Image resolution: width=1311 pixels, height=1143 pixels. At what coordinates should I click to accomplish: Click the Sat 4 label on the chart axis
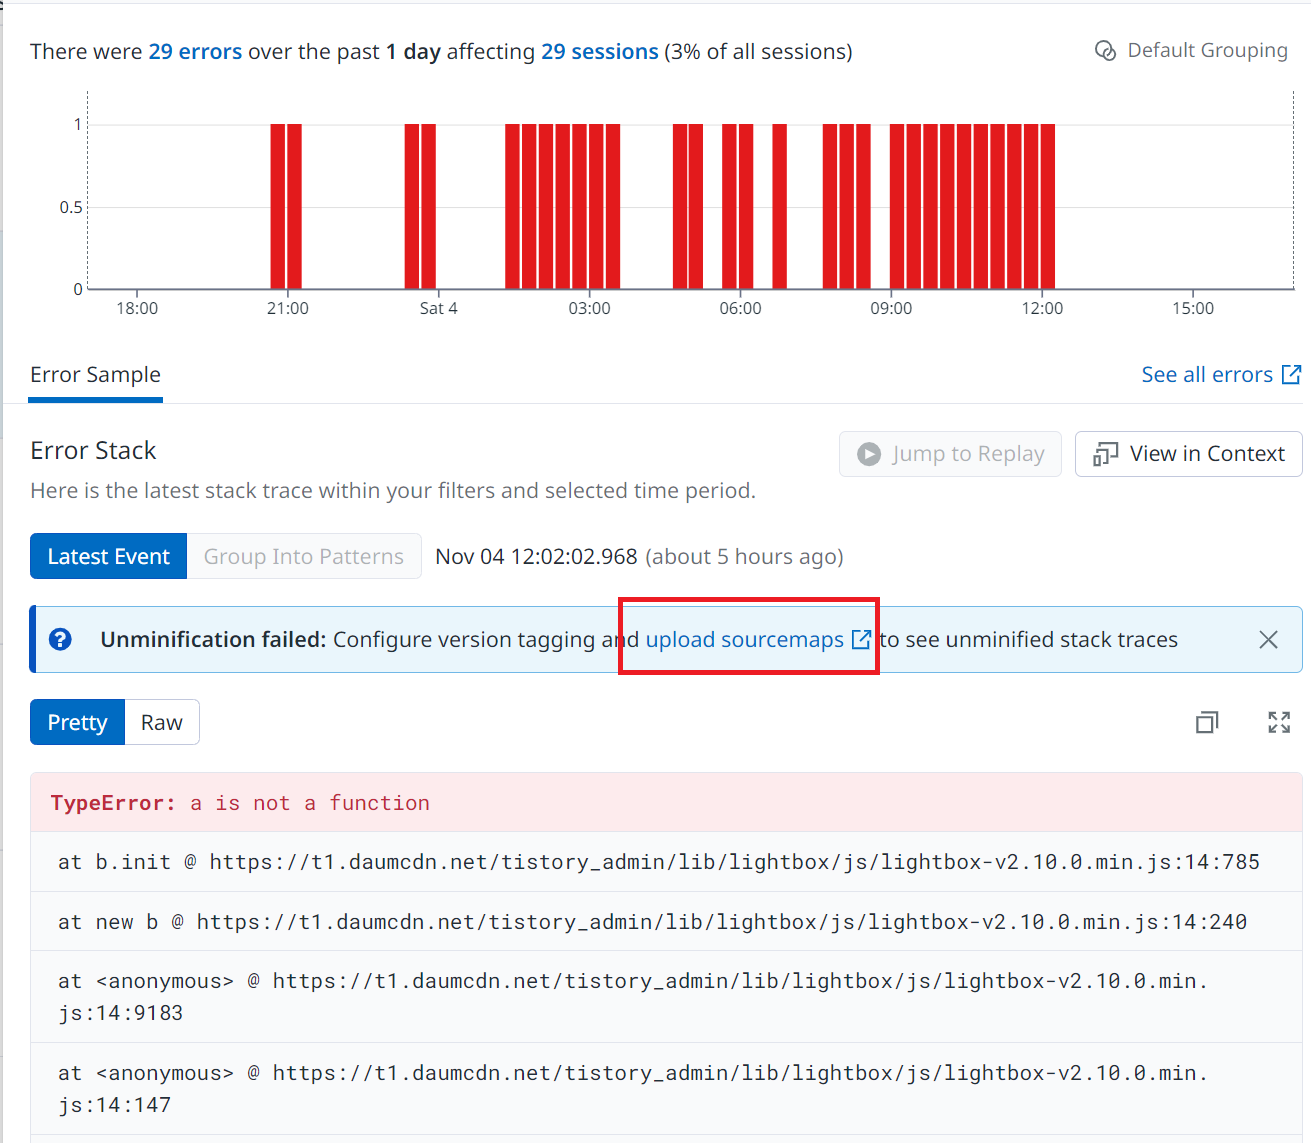[438, 308]
